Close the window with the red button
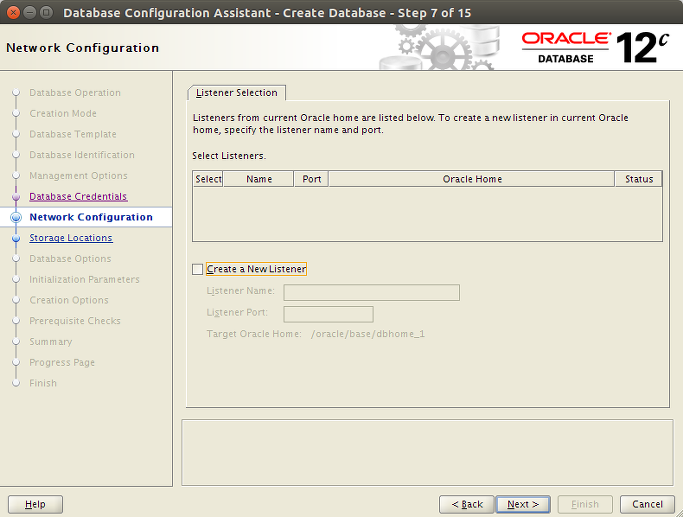 (x=14, y=12)
